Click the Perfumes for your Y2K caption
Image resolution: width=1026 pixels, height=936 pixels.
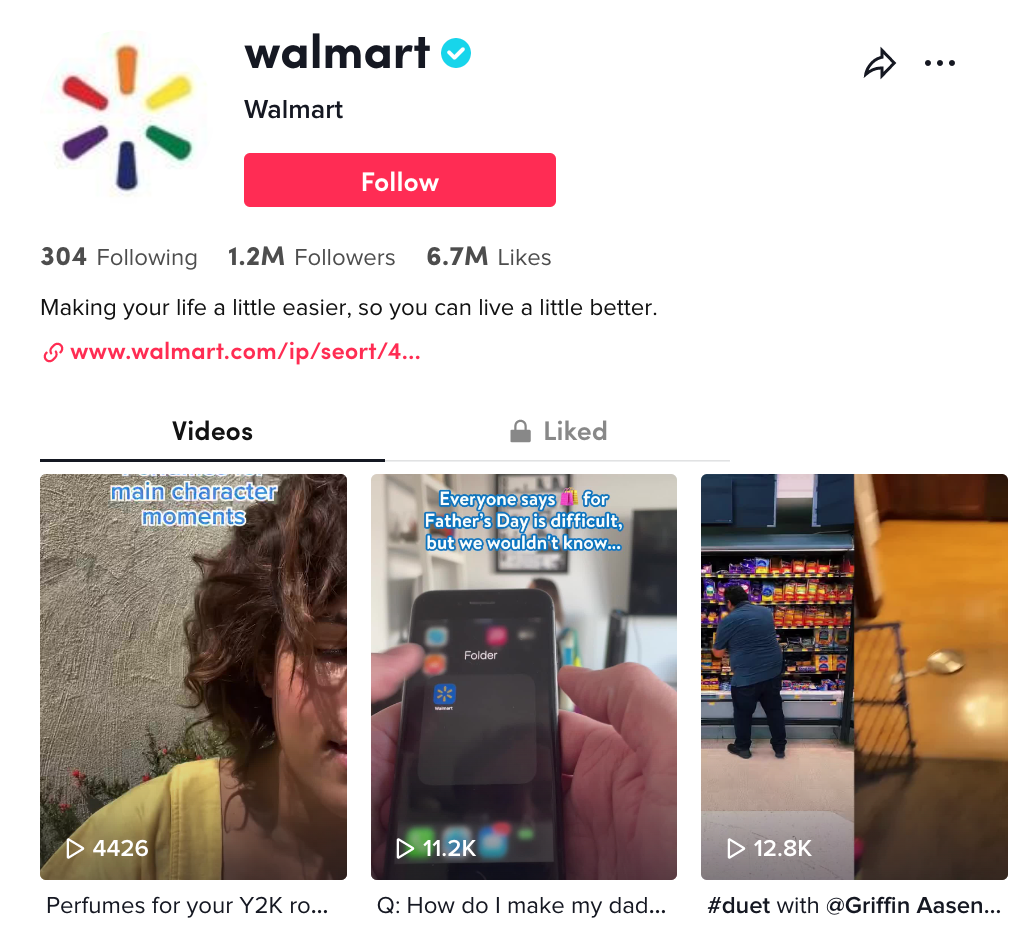coord(187,905)
